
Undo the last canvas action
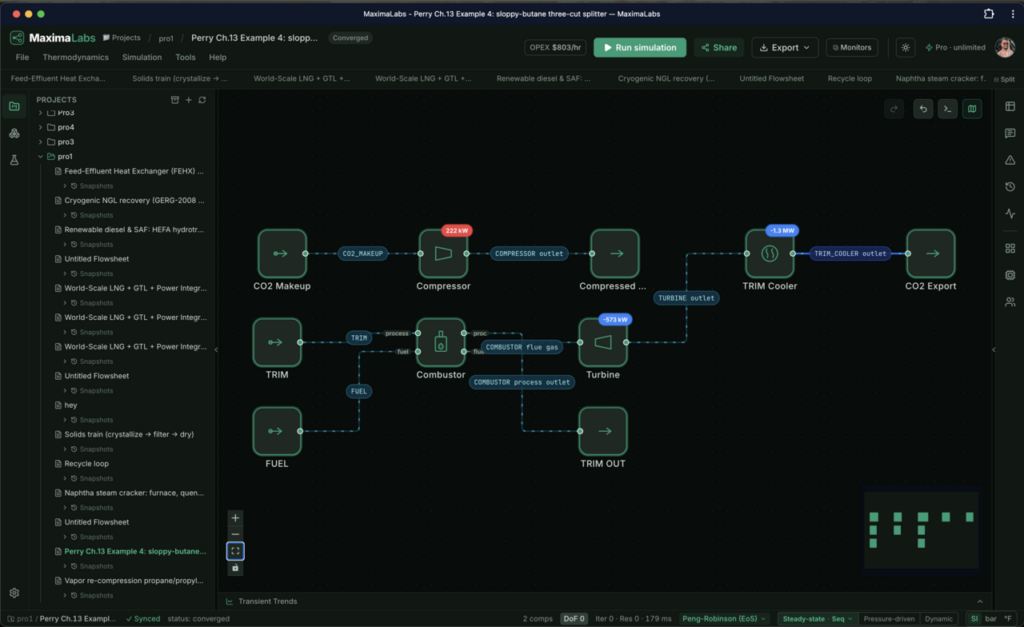[x=923, y=109]
